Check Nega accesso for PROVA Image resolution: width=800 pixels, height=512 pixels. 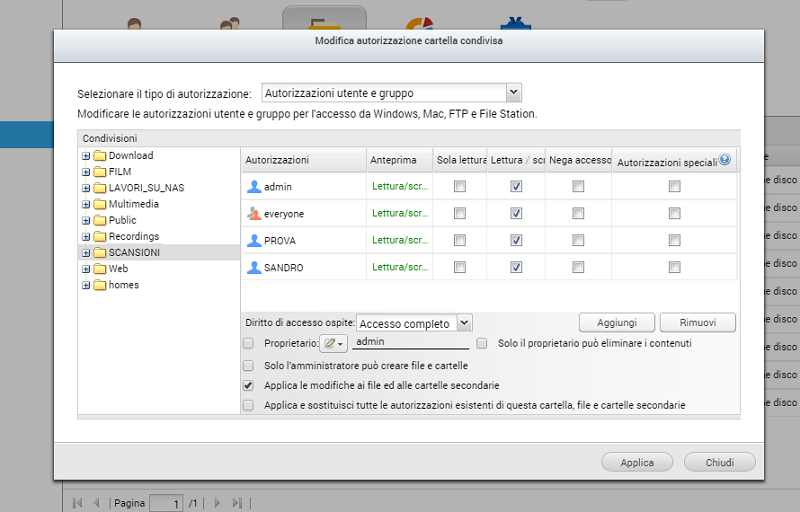pos(578,240)
